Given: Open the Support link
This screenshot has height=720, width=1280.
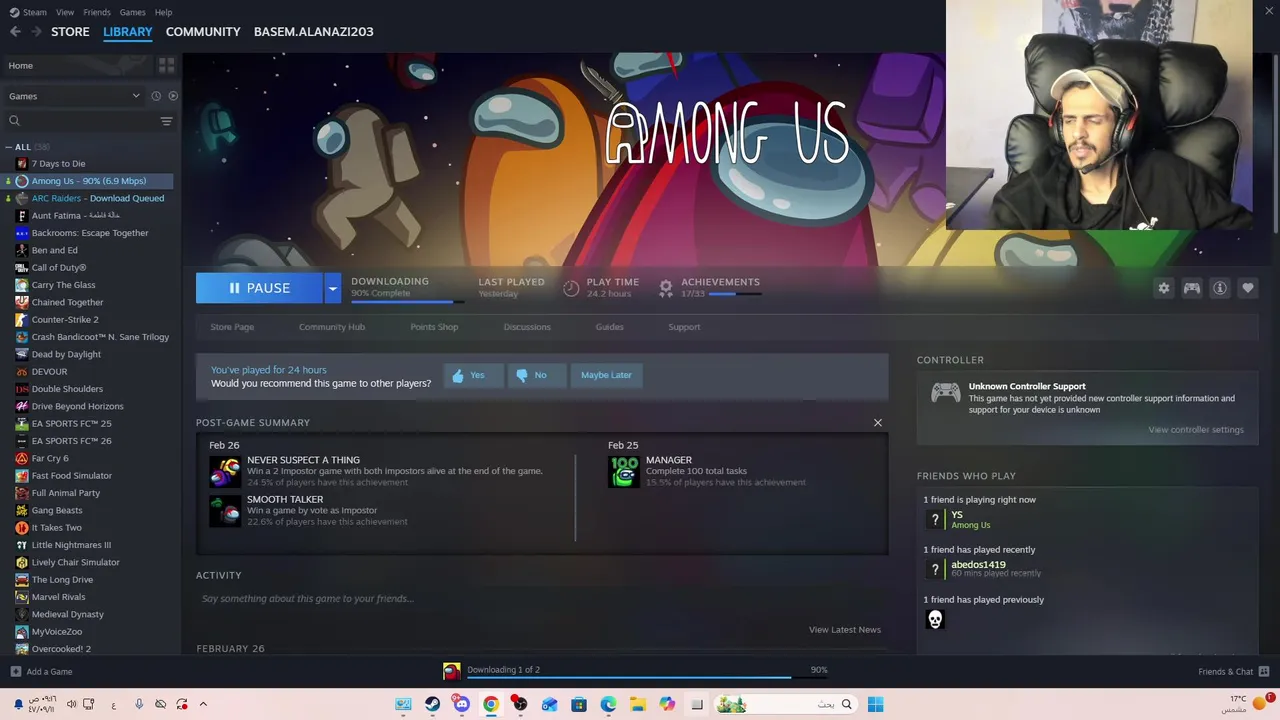Looking at the screenshot, I should pos(684,327).
